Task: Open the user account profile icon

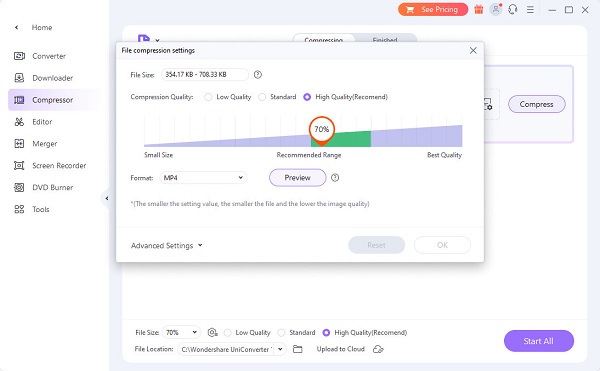Action: 496,9
